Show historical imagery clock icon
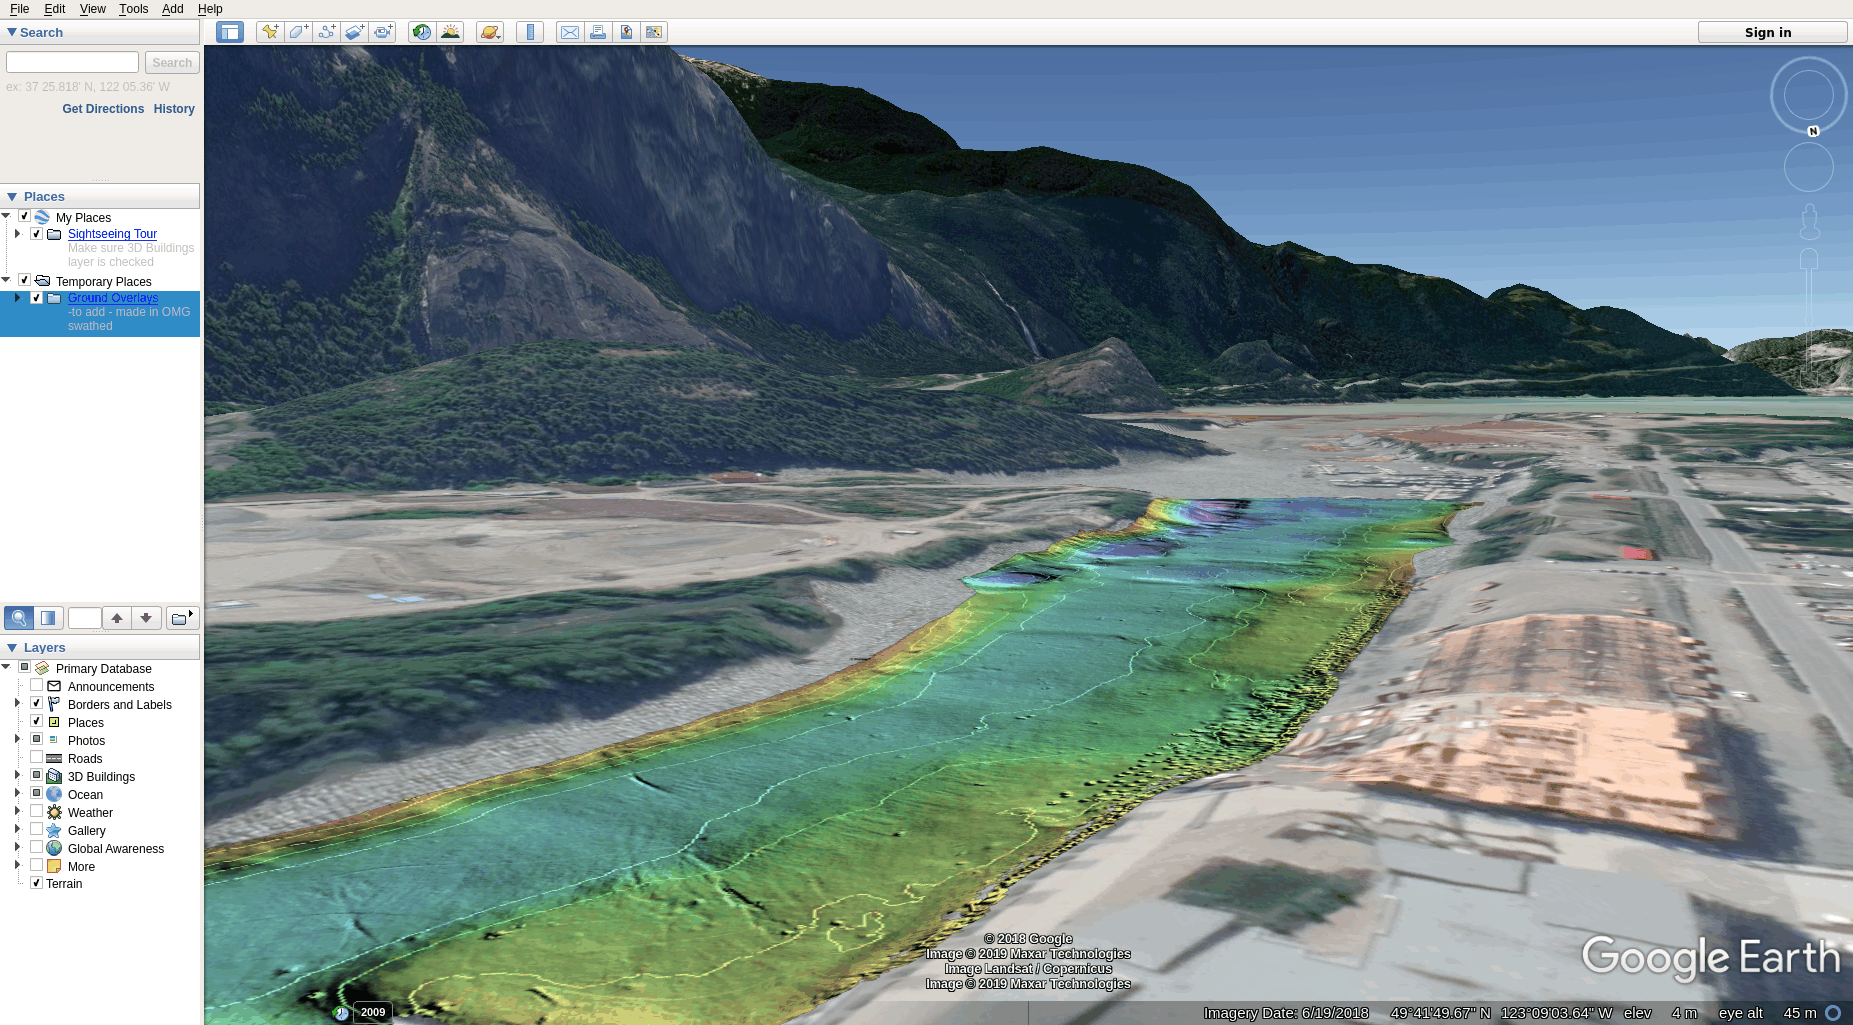Image resolution: width=1853 pixels, height=1025 pixels. (422, 32)
